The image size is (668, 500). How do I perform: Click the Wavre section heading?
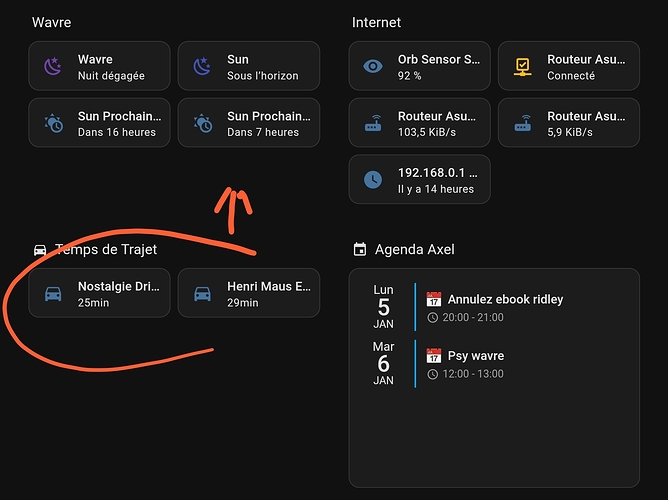coord(52,22)
